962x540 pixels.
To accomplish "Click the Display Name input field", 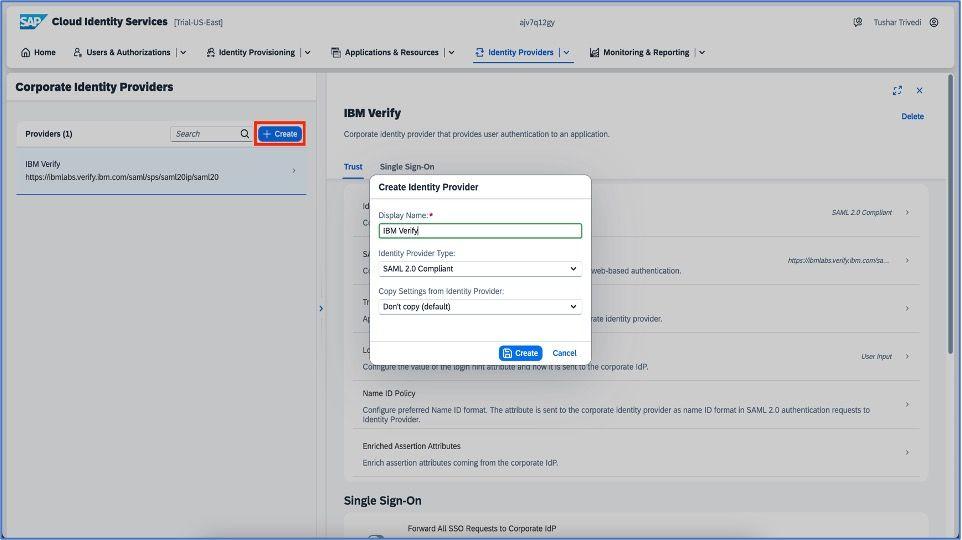I will (480, 231).
